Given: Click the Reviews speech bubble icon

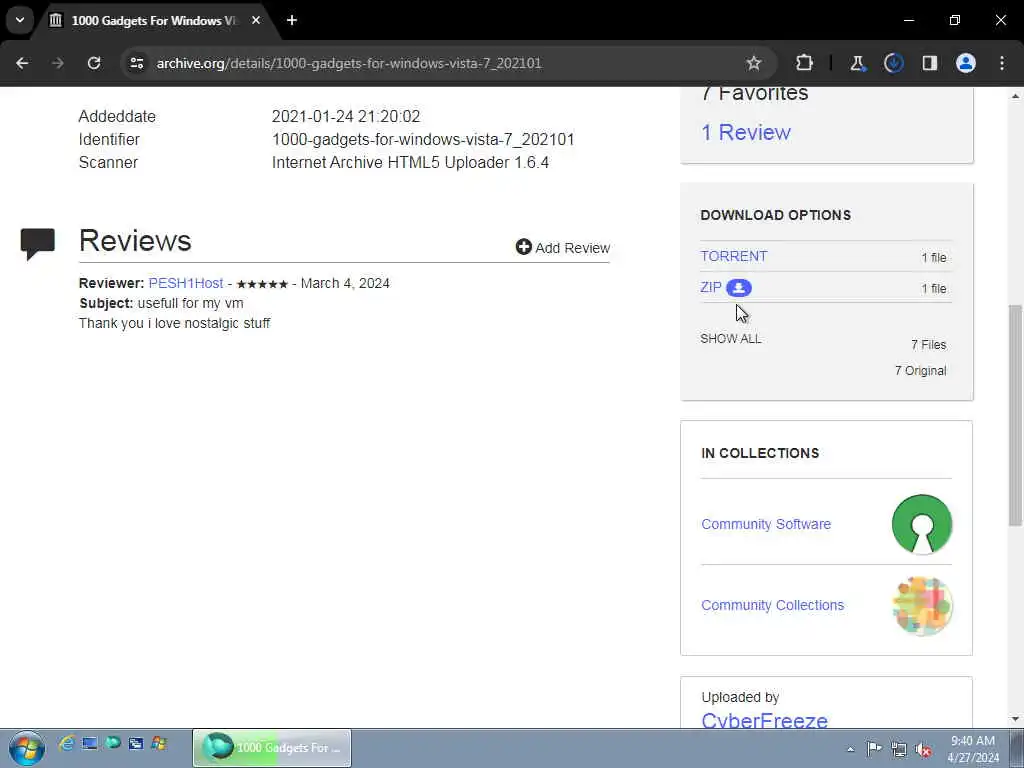Looking at the screenshot, I should (x=38, y=244).
